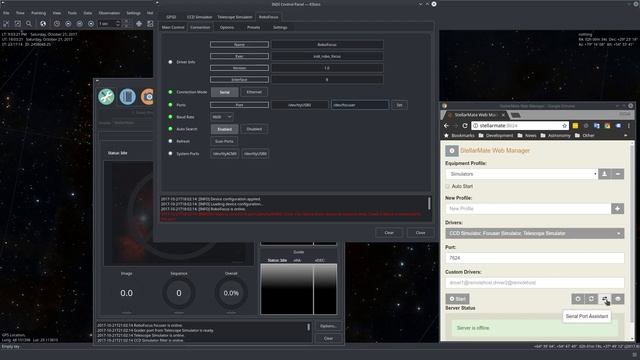640x360 pixels.
Task: Open the Pointing menu in KStars
Action: point(39,13)
